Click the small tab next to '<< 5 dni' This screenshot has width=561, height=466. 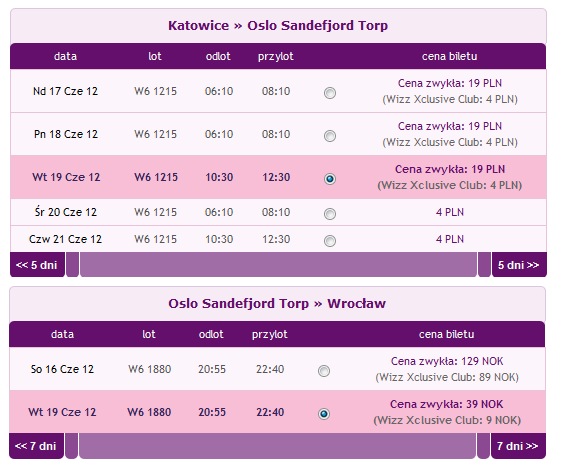click(x=72, y=265)
